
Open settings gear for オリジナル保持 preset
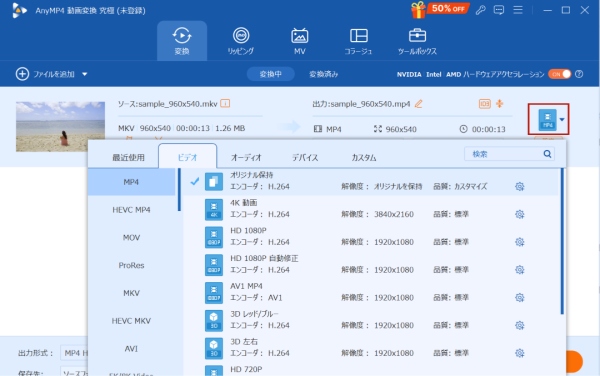519,186
